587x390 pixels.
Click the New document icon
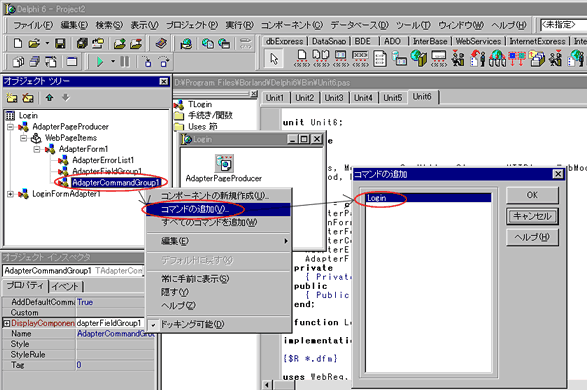pyautogui.click(x=18, y=44)
